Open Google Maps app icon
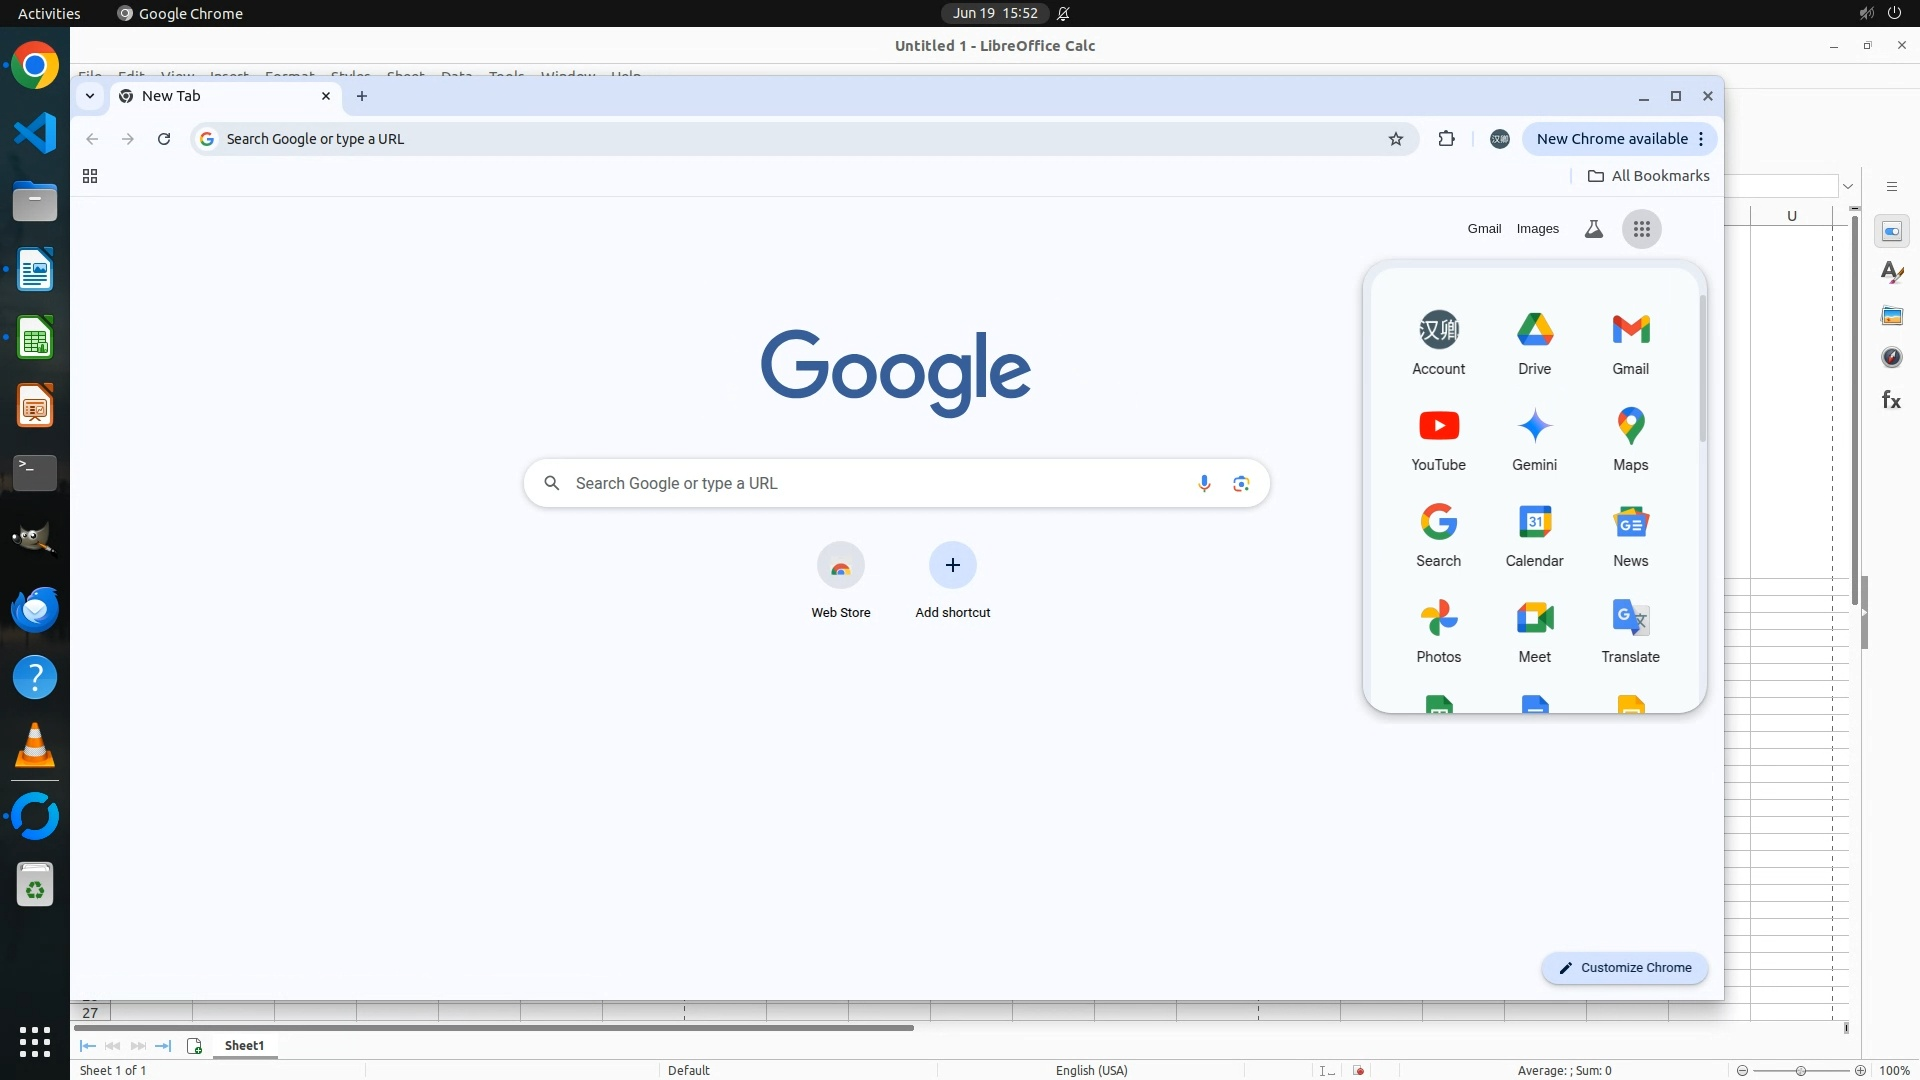1920x1080 pixels. (1630, 438)
